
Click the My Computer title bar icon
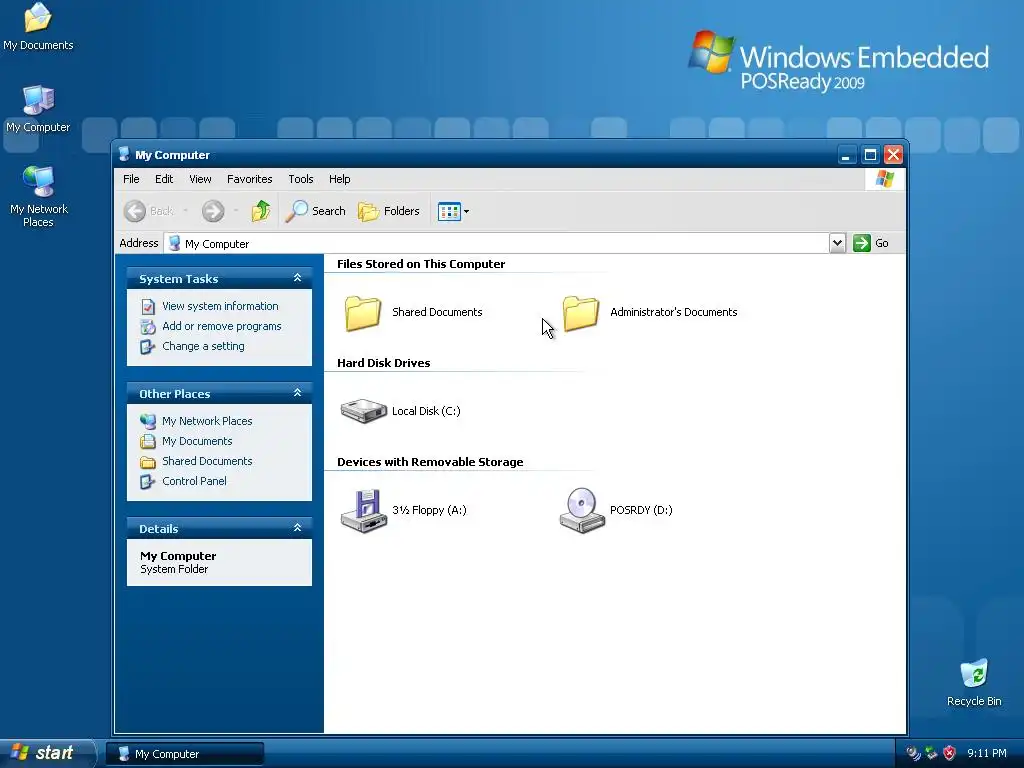point(124,155)
